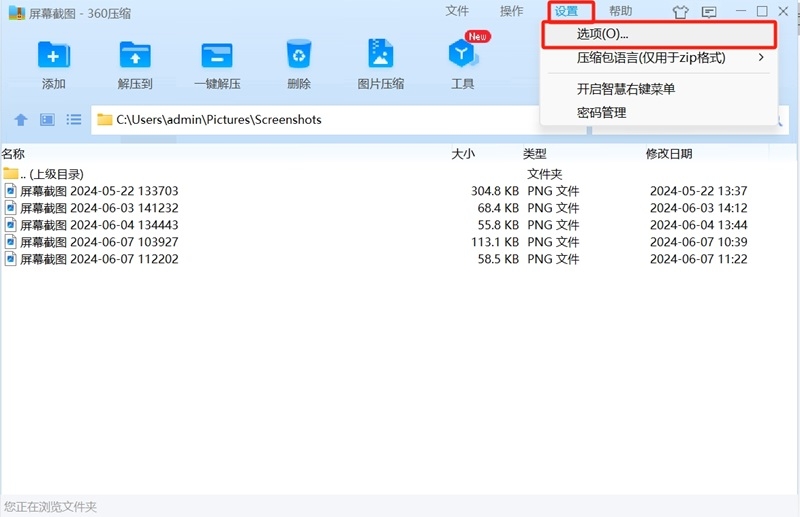Viewport: 800px width, 517px height.
Task: Expand 压缩包语言(仅用于zip格式) submenu
Action: 659,58
